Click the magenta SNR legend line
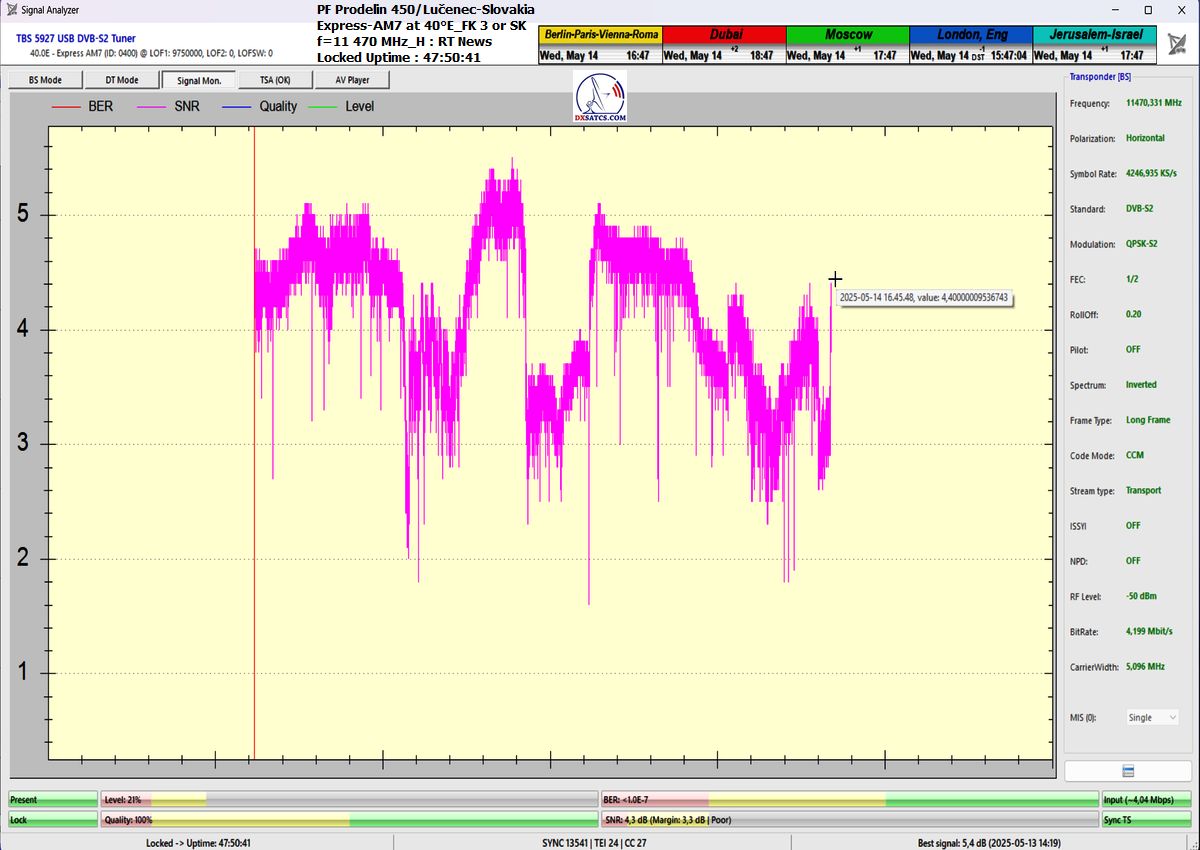 (x=152, y=106)
